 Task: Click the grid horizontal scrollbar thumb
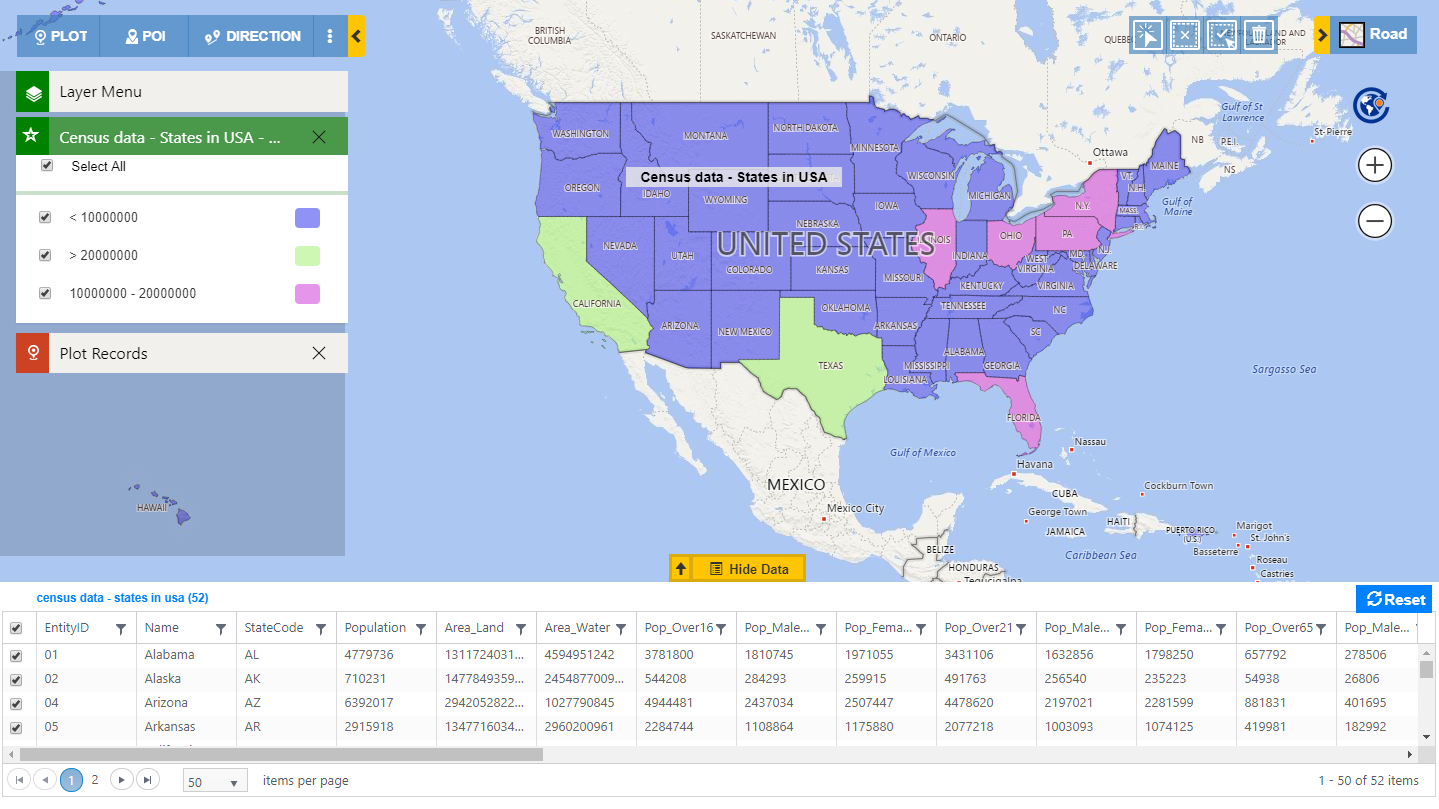coord(281,755)
